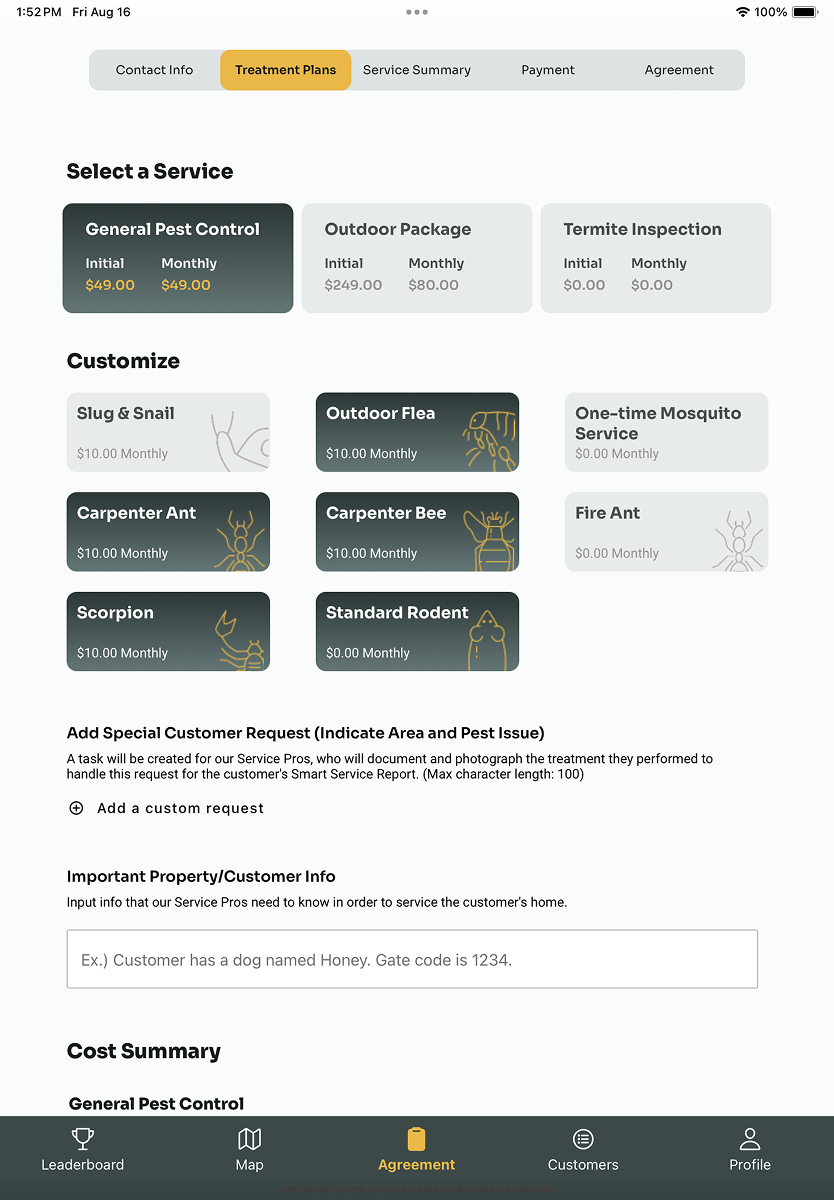Open the Customers icon in bottom navigation
Image resolution: width=834 pixels, height=1200 pixels.
click(583, 1139)
